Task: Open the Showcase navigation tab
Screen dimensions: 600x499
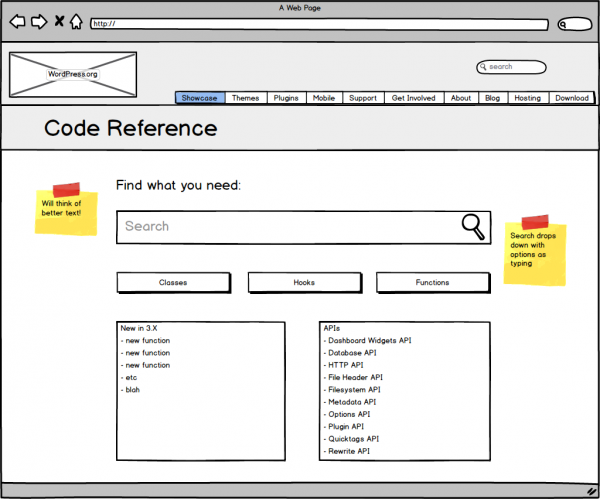Action: point(199,98)
